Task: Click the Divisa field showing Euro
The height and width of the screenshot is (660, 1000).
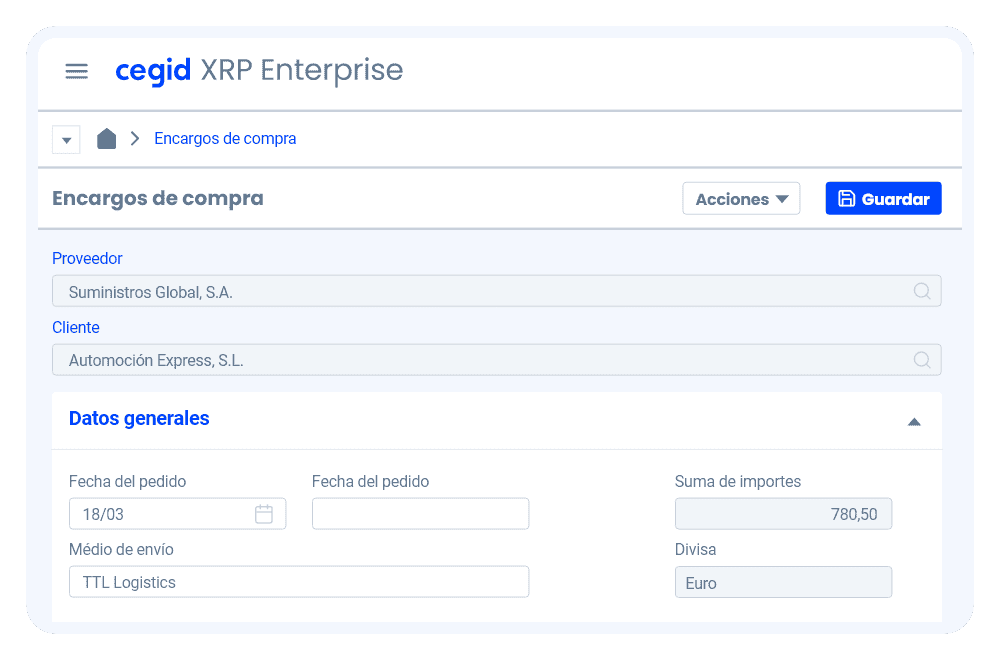Action: [x=783, y=582]
